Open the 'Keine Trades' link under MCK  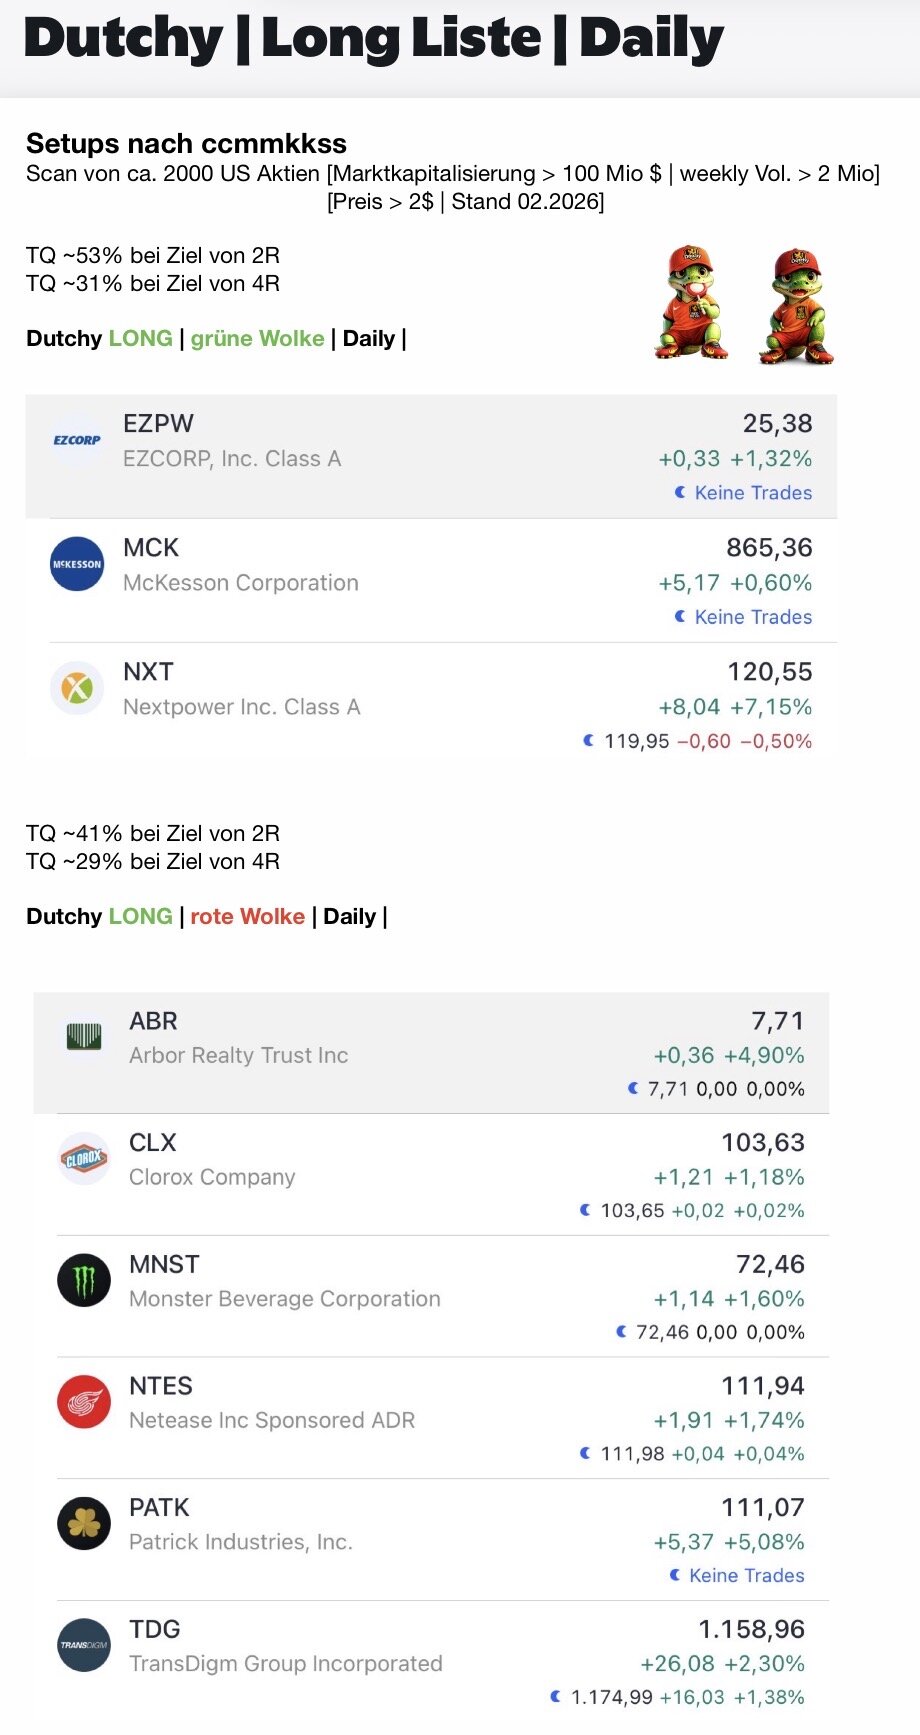753,617
